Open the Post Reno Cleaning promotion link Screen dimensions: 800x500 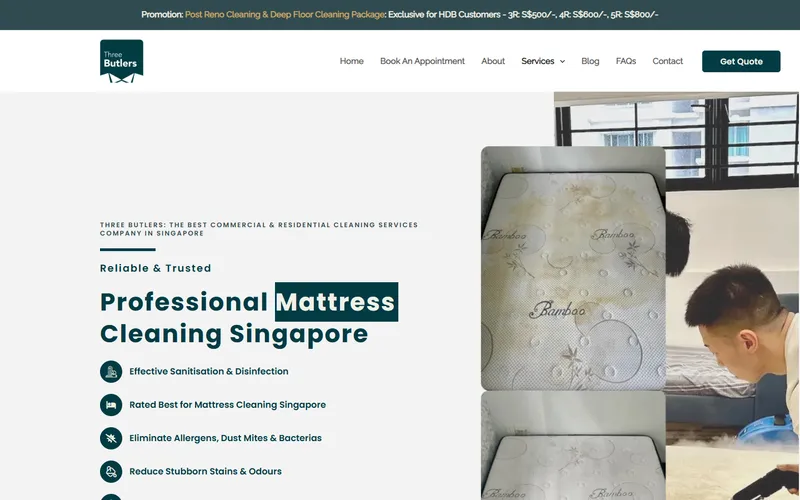point(285,14)
